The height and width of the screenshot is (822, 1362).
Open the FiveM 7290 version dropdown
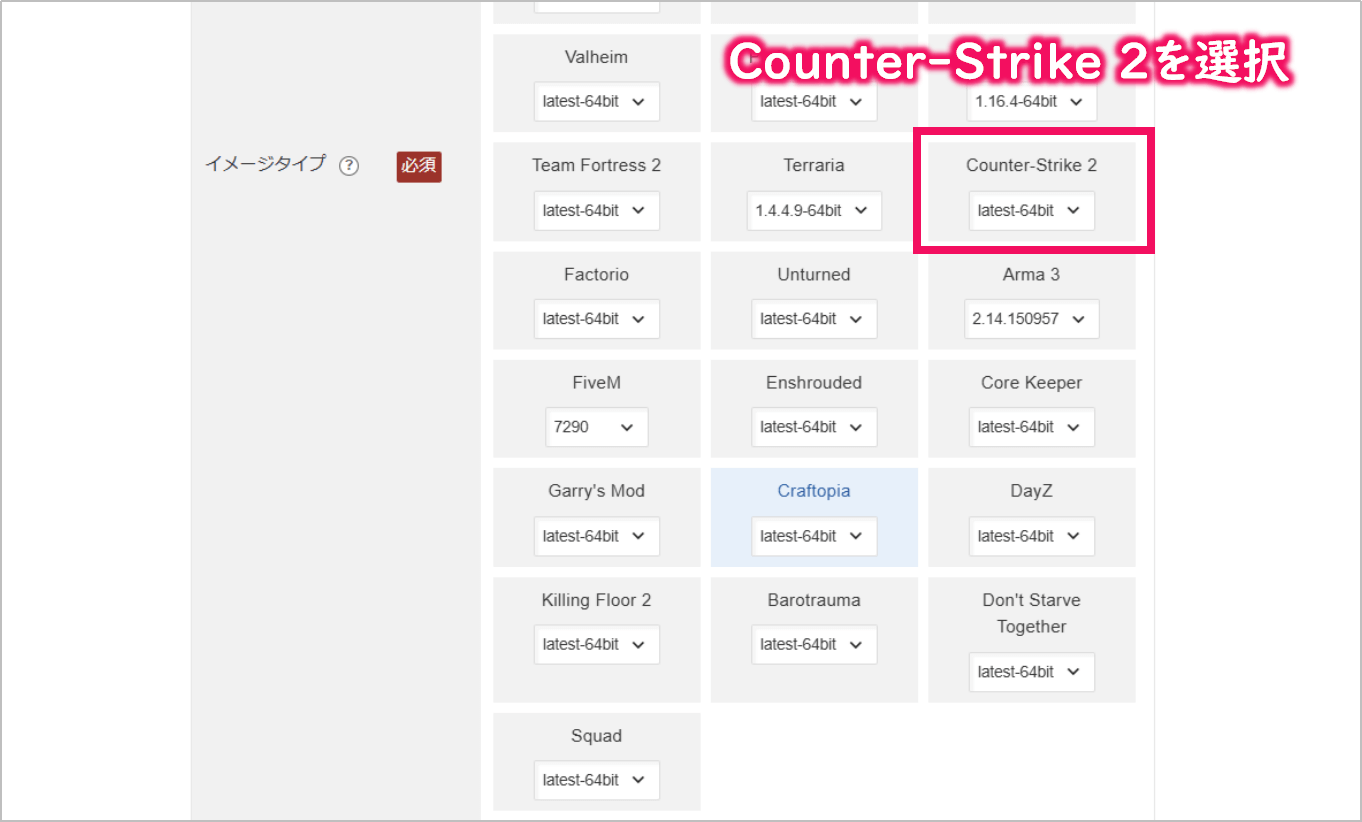click(596, 426)
